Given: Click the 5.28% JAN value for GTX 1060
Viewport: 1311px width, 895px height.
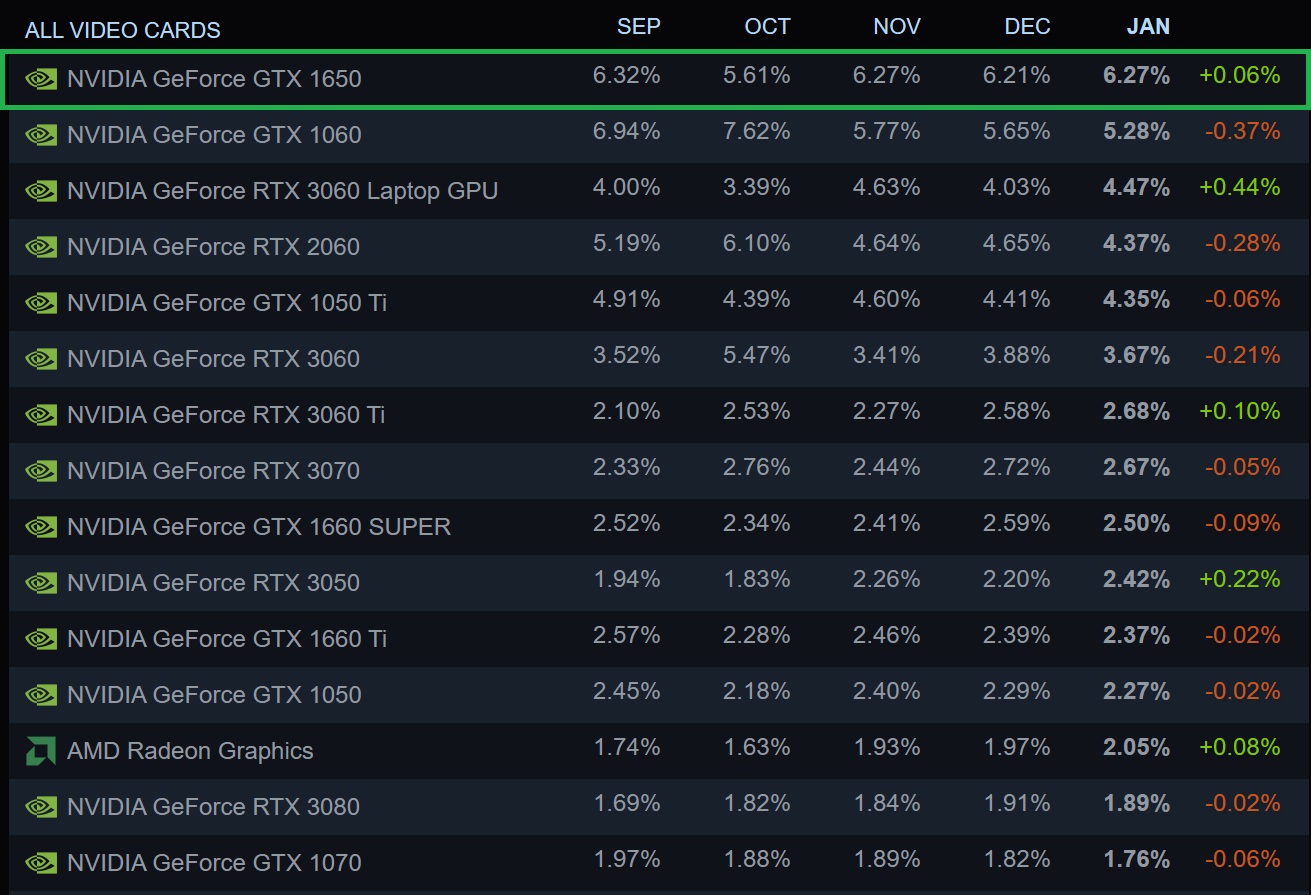Looking at the screenshot, I should tap(1136, 131).
